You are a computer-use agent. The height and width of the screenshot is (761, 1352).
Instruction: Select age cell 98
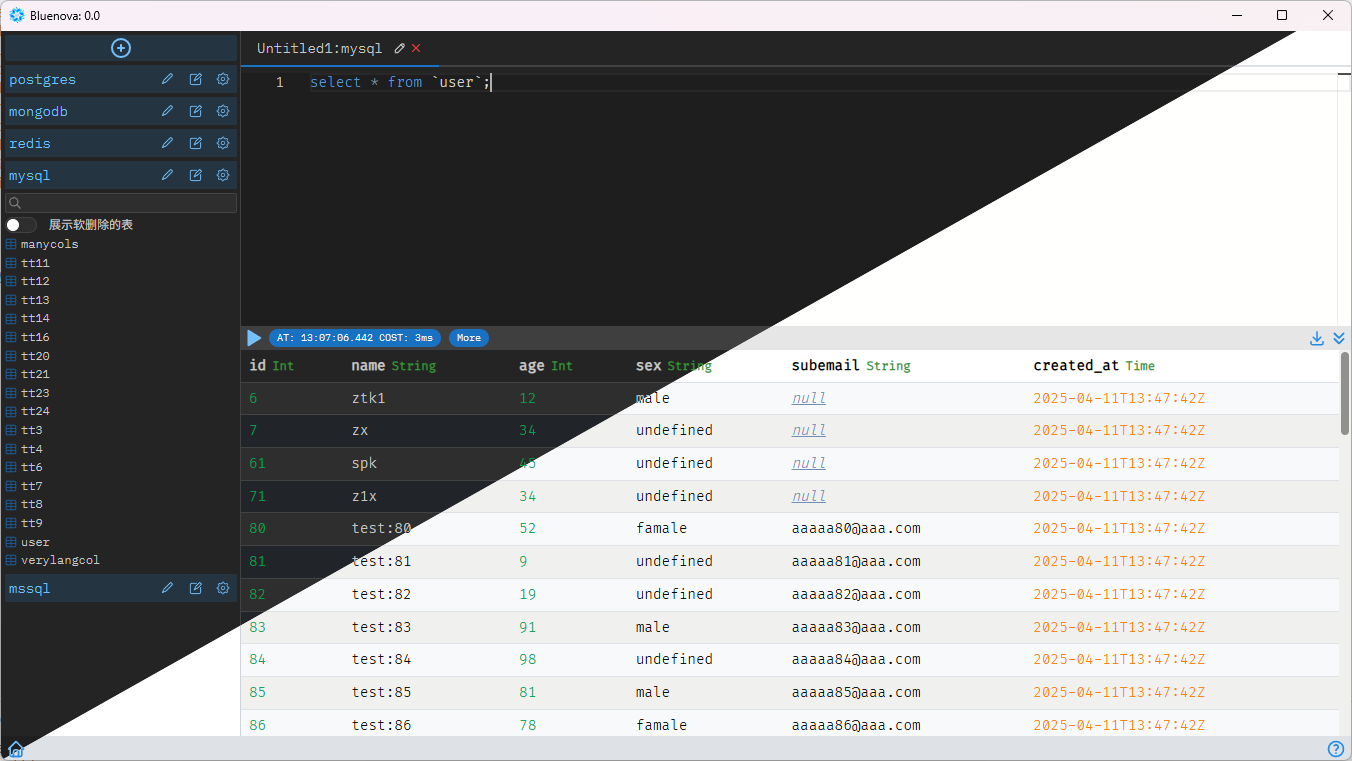(x=527, y=659)
